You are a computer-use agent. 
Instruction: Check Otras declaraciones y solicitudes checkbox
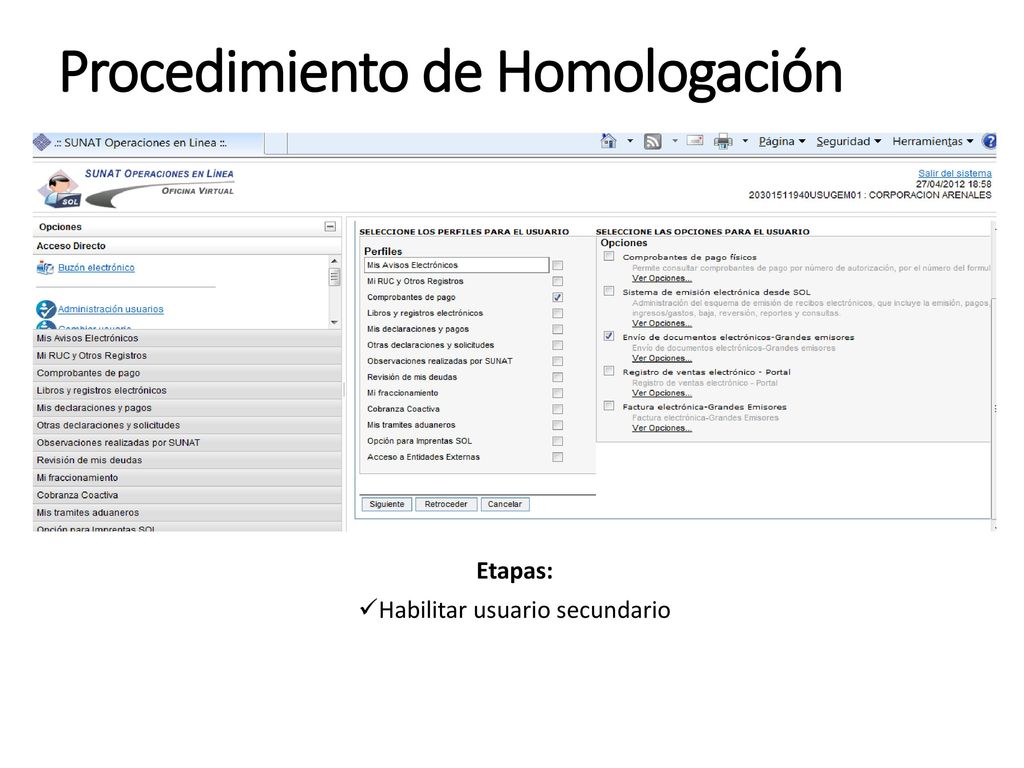click(x=557, y=345)
